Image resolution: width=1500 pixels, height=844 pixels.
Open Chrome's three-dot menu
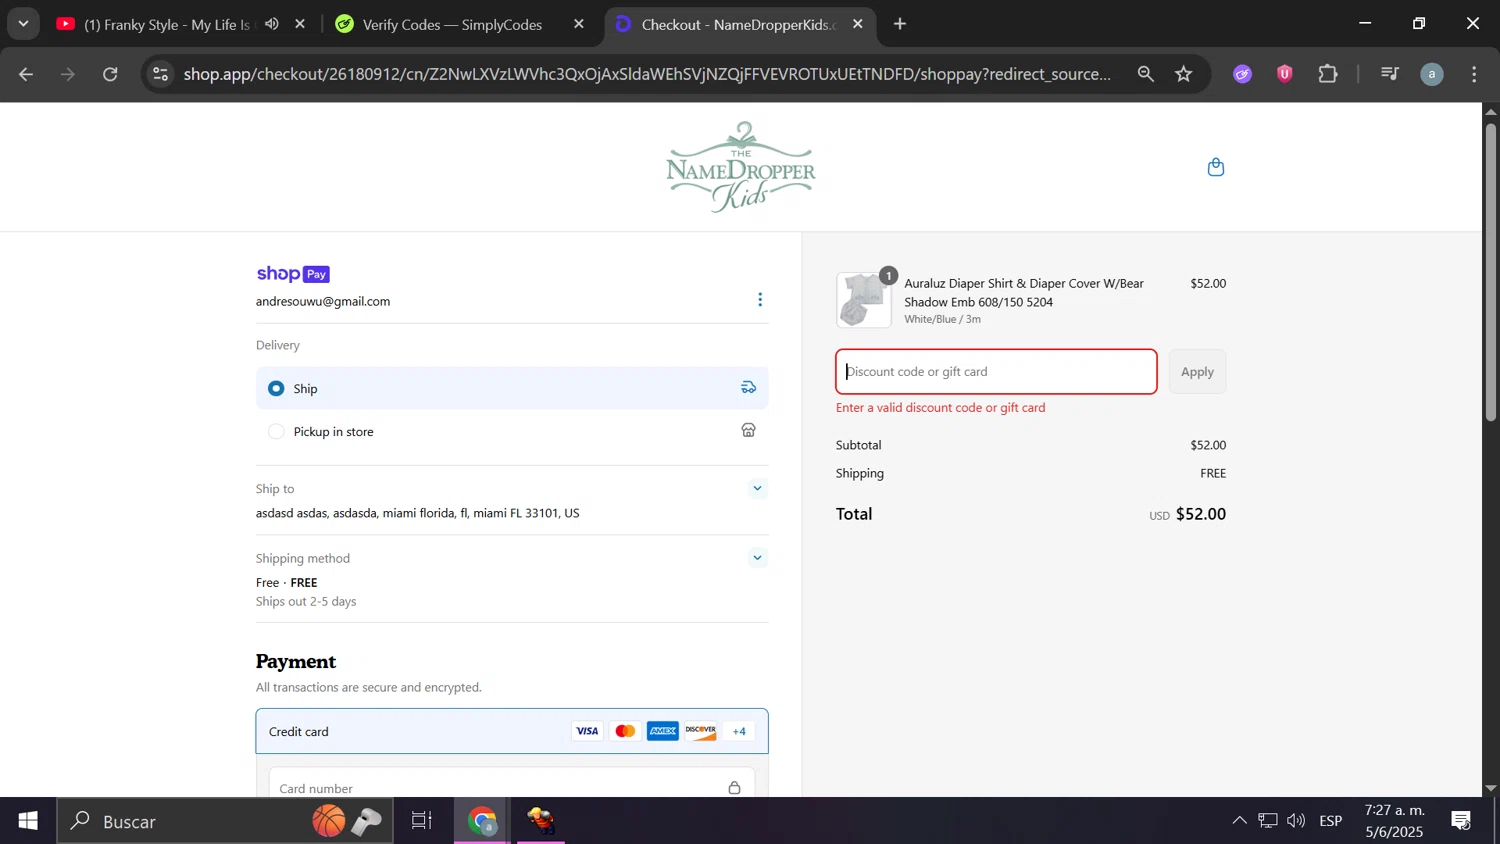1474,74
